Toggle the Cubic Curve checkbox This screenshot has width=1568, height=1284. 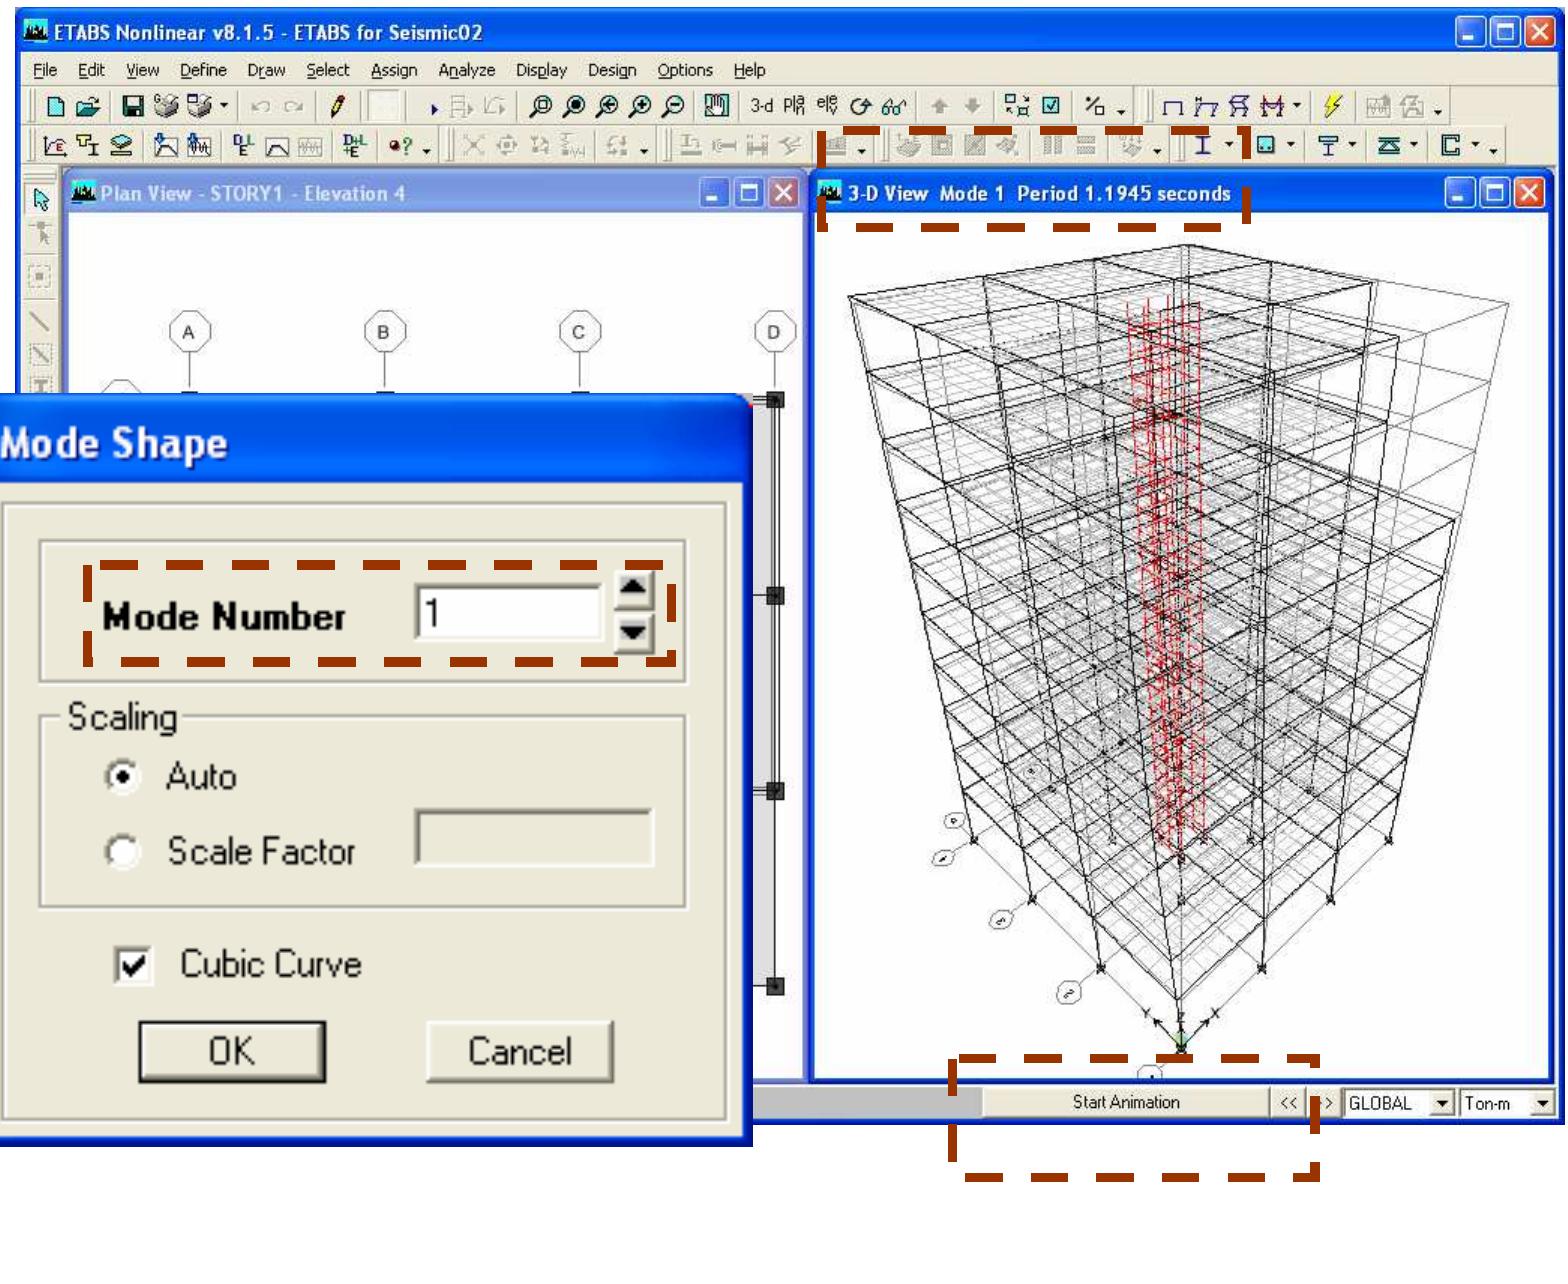click(x=133, y=965)
